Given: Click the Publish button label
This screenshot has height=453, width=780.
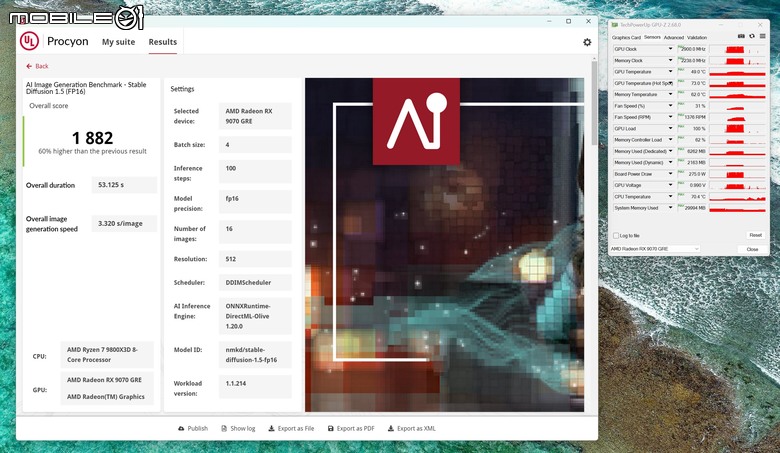Looking at the screenshot, I should coord(197,428).
